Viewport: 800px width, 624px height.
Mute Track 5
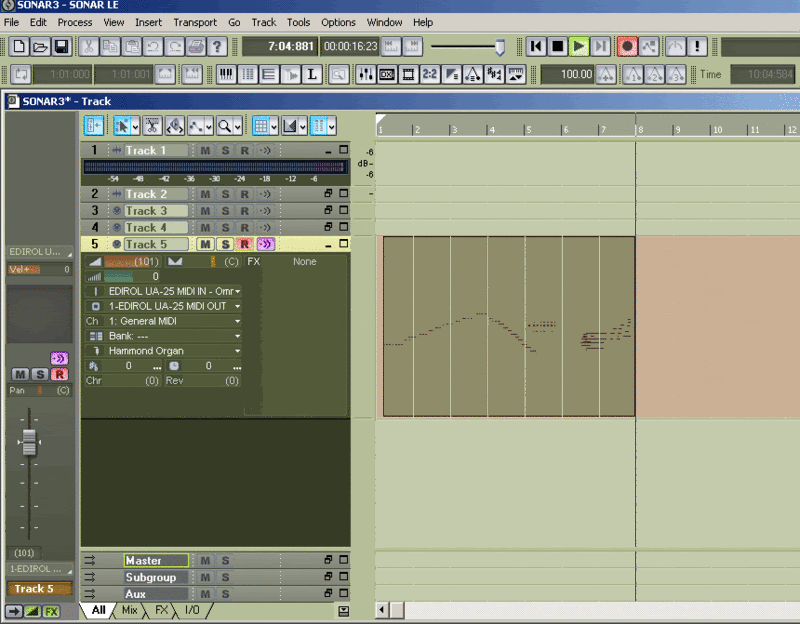tap(205, 244)
